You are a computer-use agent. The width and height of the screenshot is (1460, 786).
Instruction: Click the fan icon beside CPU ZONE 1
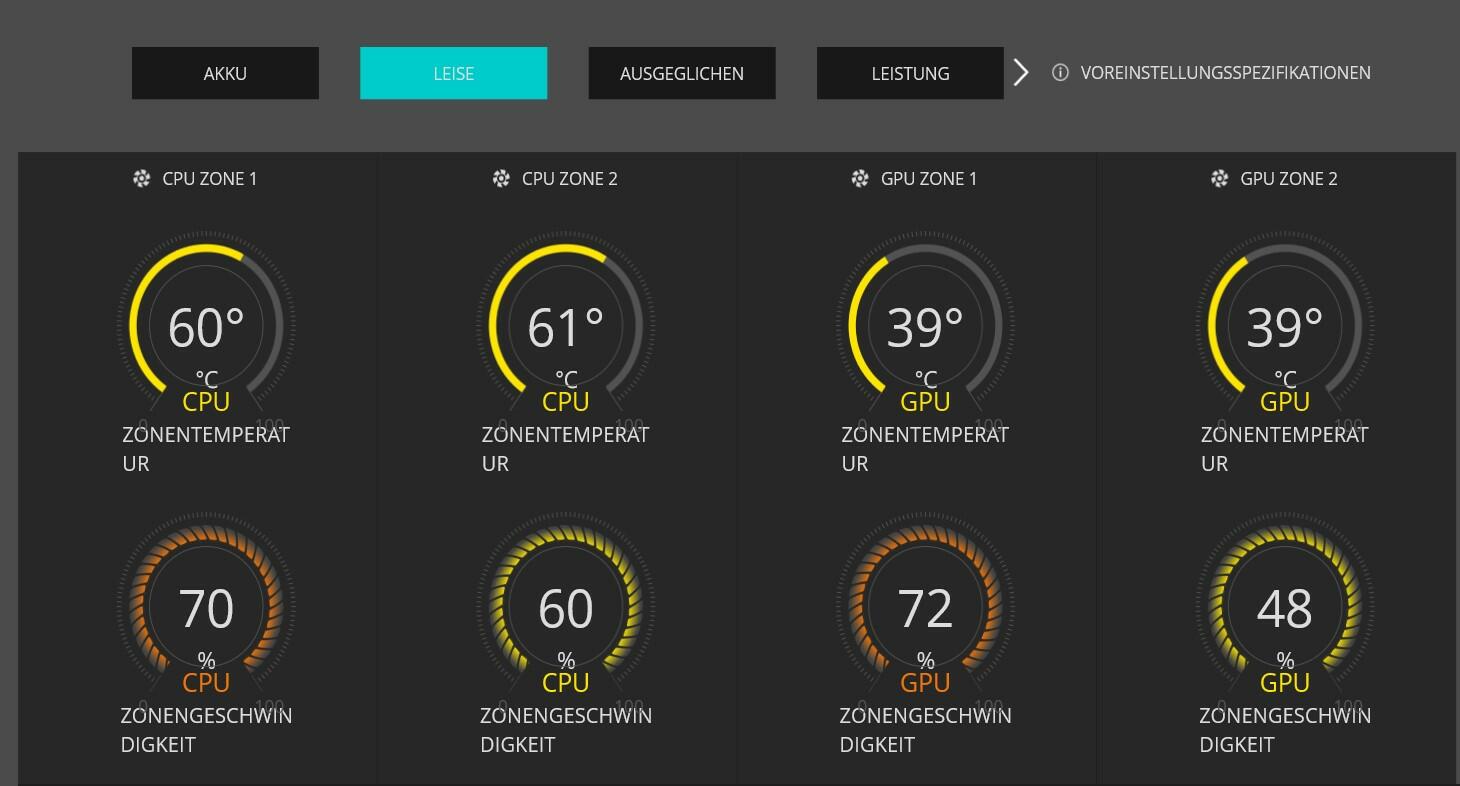click(142, 179)
